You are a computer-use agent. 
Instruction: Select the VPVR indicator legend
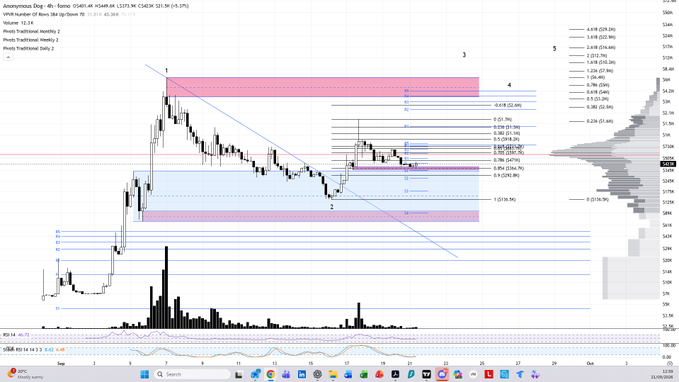coord(43,14)
